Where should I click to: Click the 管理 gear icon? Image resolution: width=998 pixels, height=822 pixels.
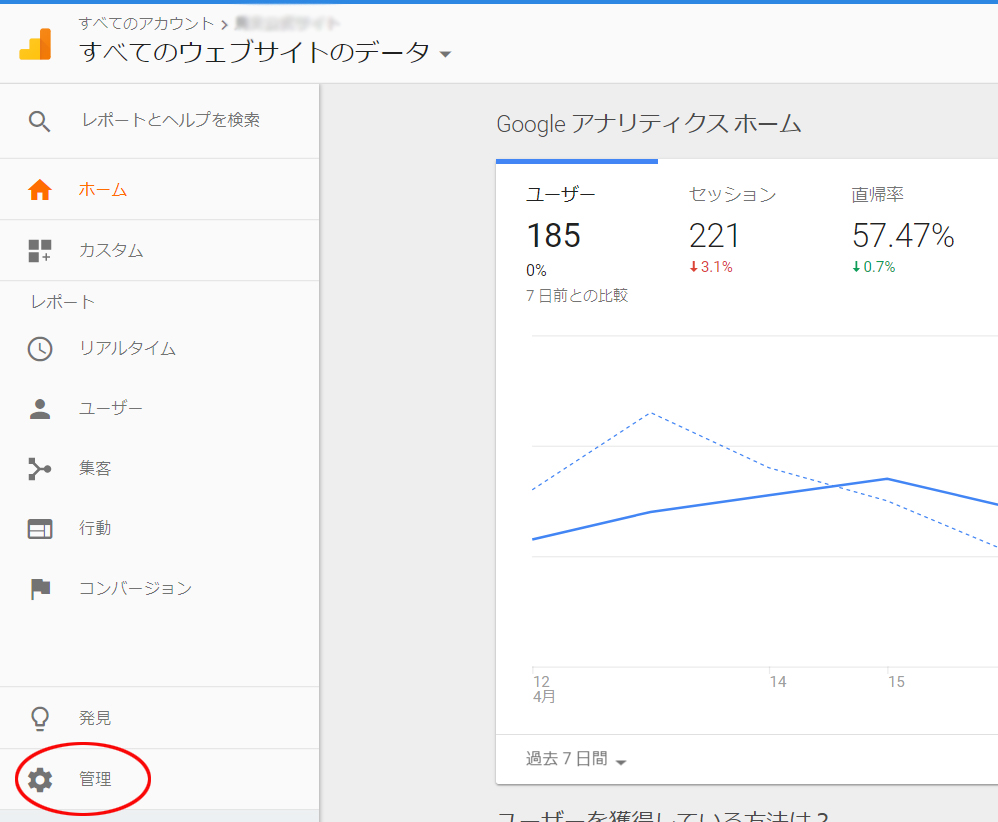[40, 779]
